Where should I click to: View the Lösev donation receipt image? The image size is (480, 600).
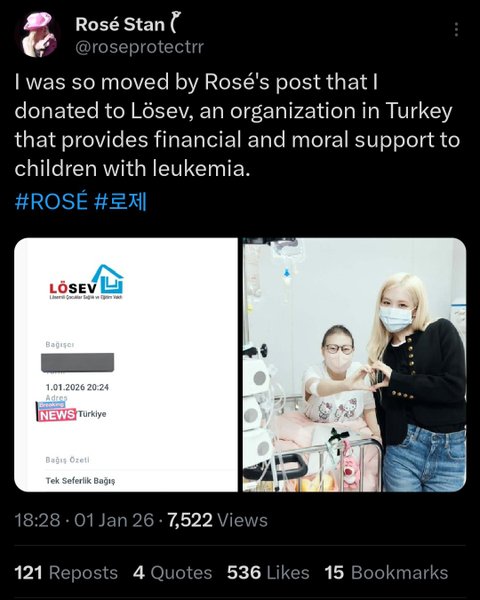pyautogui.click(x=126, y=364)
